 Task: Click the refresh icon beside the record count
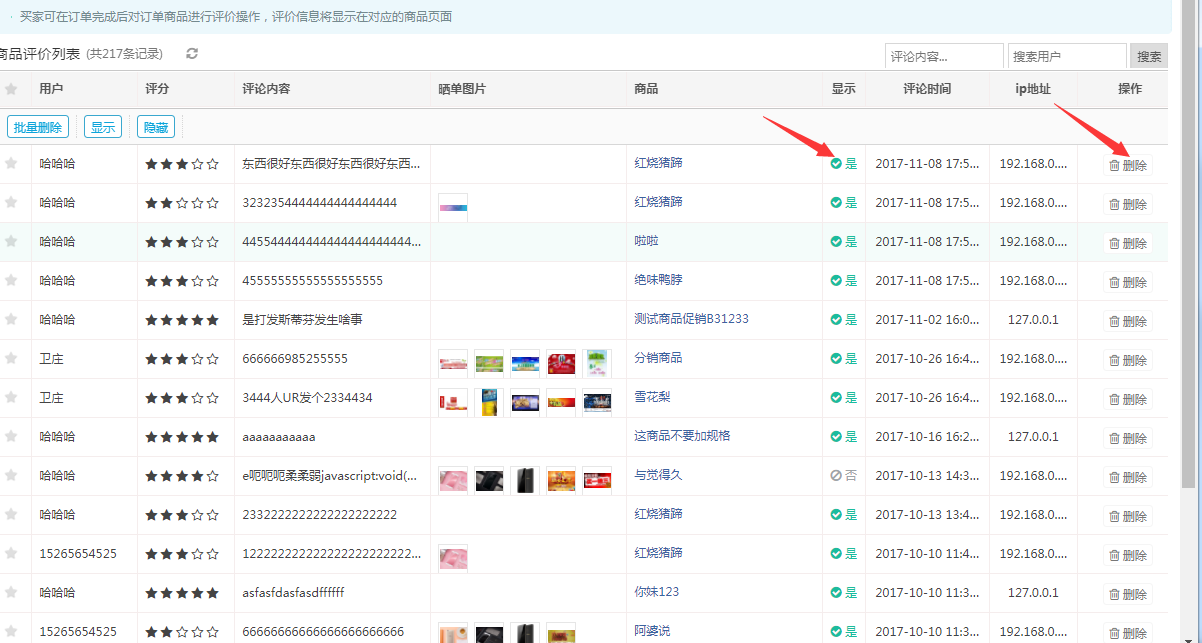point(192,54)
